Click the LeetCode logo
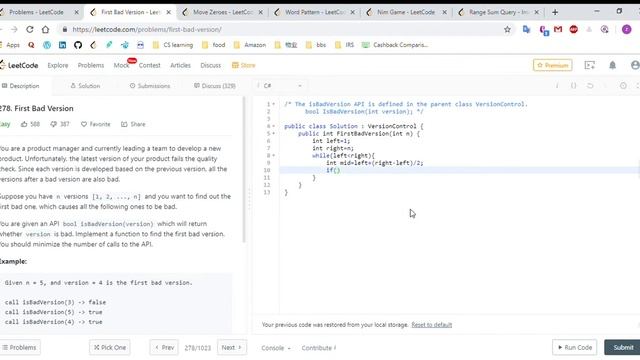The image size is (640, 360). [x=19, y=65]
